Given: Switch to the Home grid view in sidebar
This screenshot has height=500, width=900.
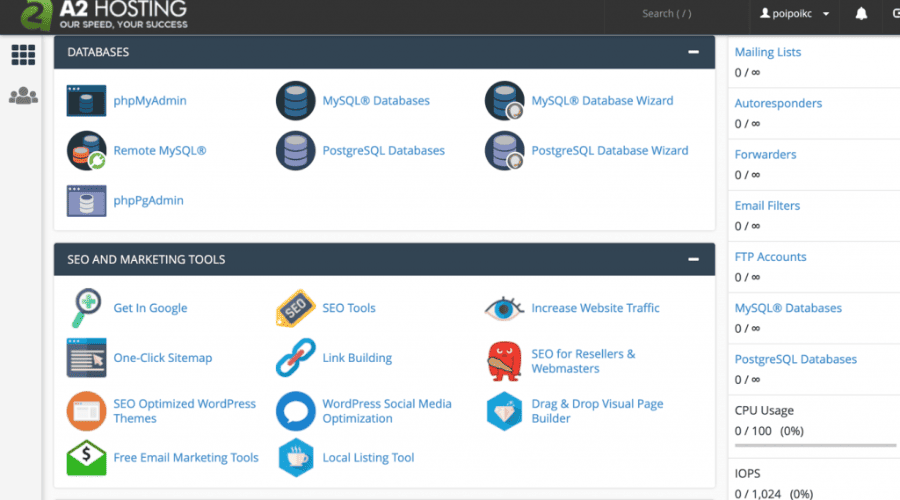Looking at the screenshot, I should (22, 55).
